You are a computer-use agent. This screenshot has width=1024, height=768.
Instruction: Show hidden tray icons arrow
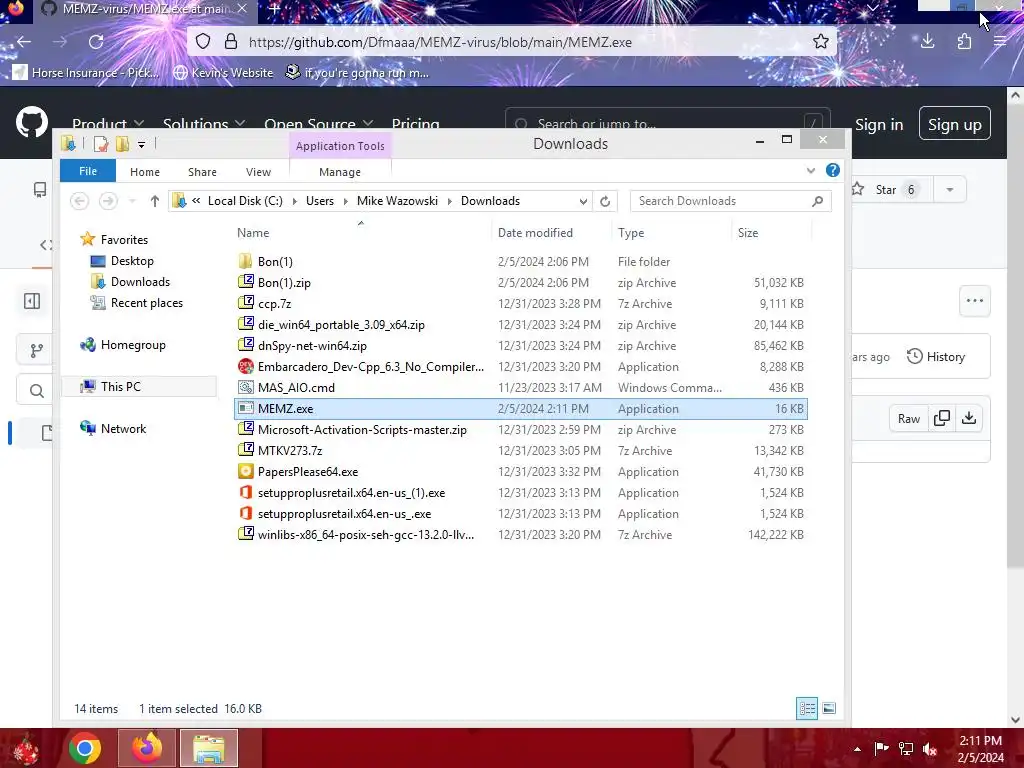coord(857,748)
